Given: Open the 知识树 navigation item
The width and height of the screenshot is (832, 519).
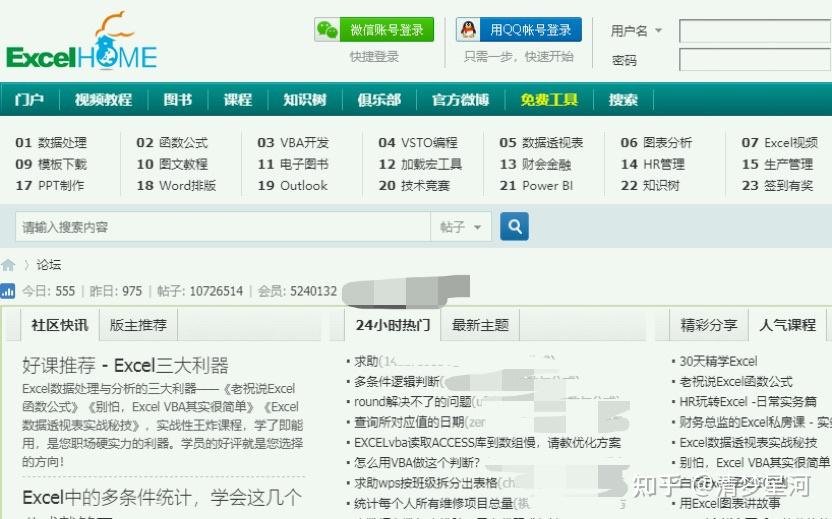Looking at the screenshot, I should (305, 99).
